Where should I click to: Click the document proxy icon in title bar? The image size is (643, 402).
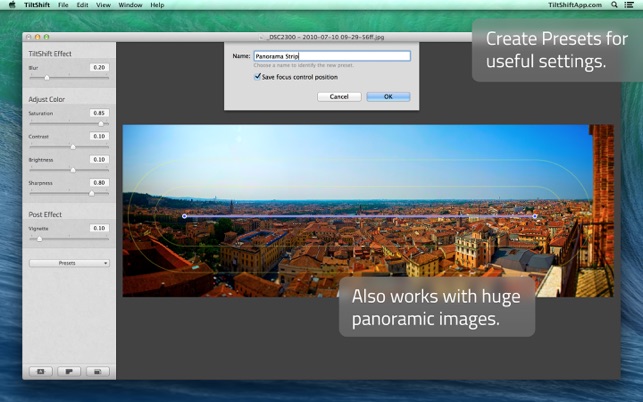coord(262,37)
